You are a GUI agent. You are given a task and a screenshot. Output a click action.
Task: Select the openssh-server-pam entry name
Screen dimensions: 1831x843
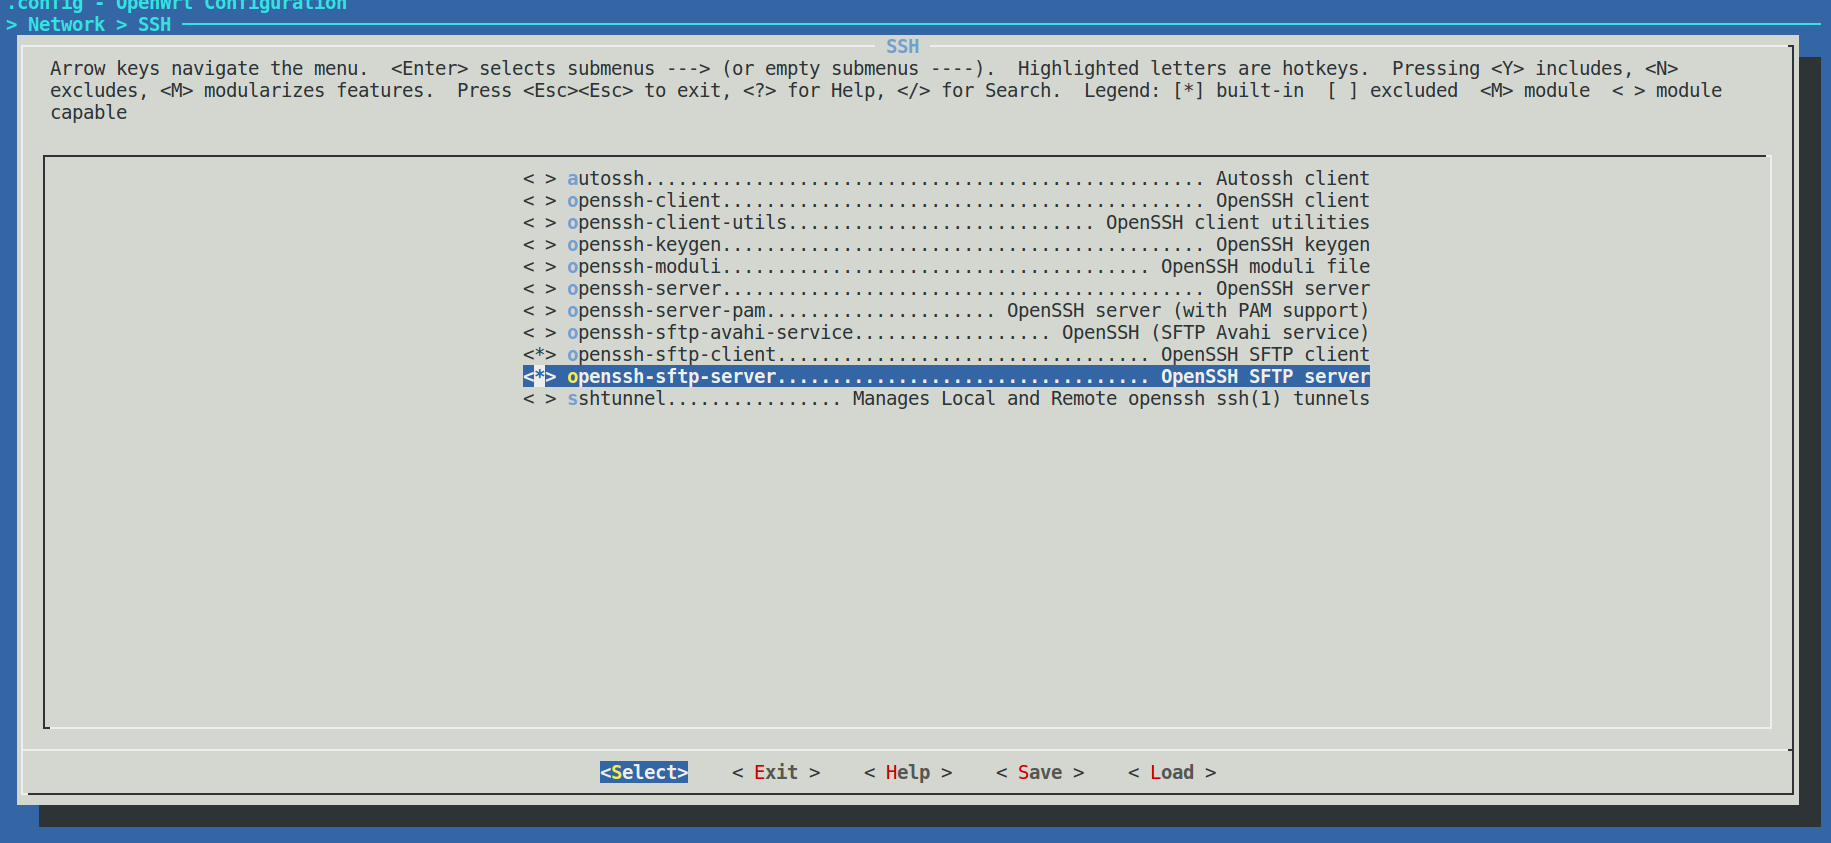(x=666, y=311)
